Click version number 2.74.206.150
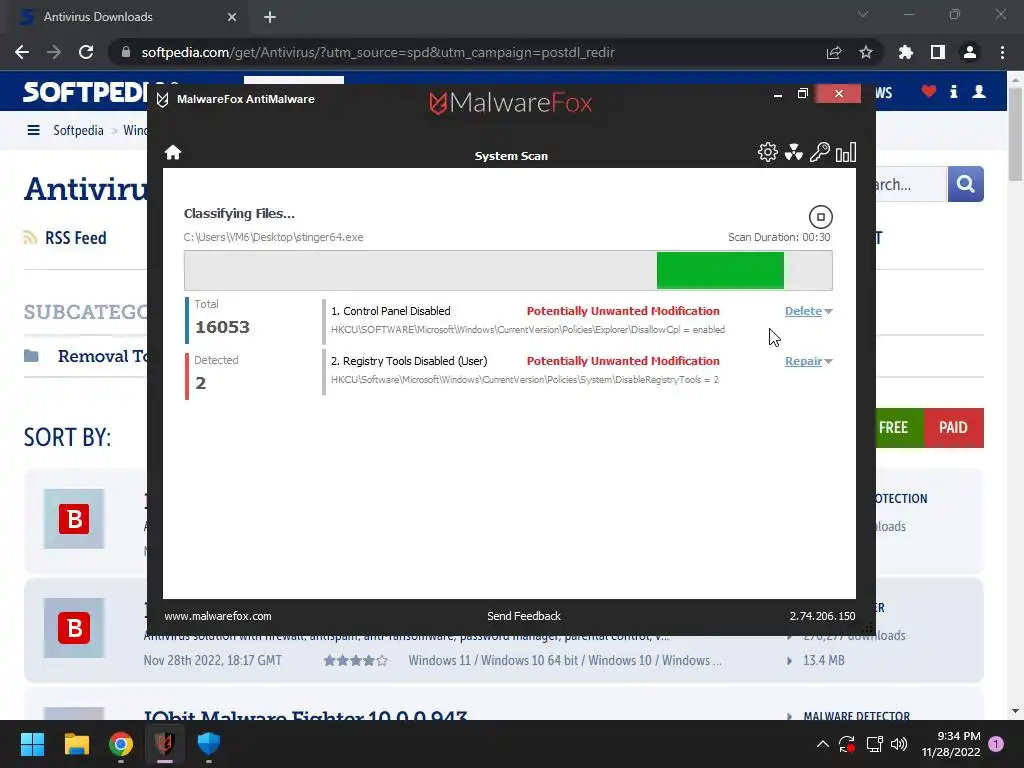 pyautogui.click(x=822, y=616)
